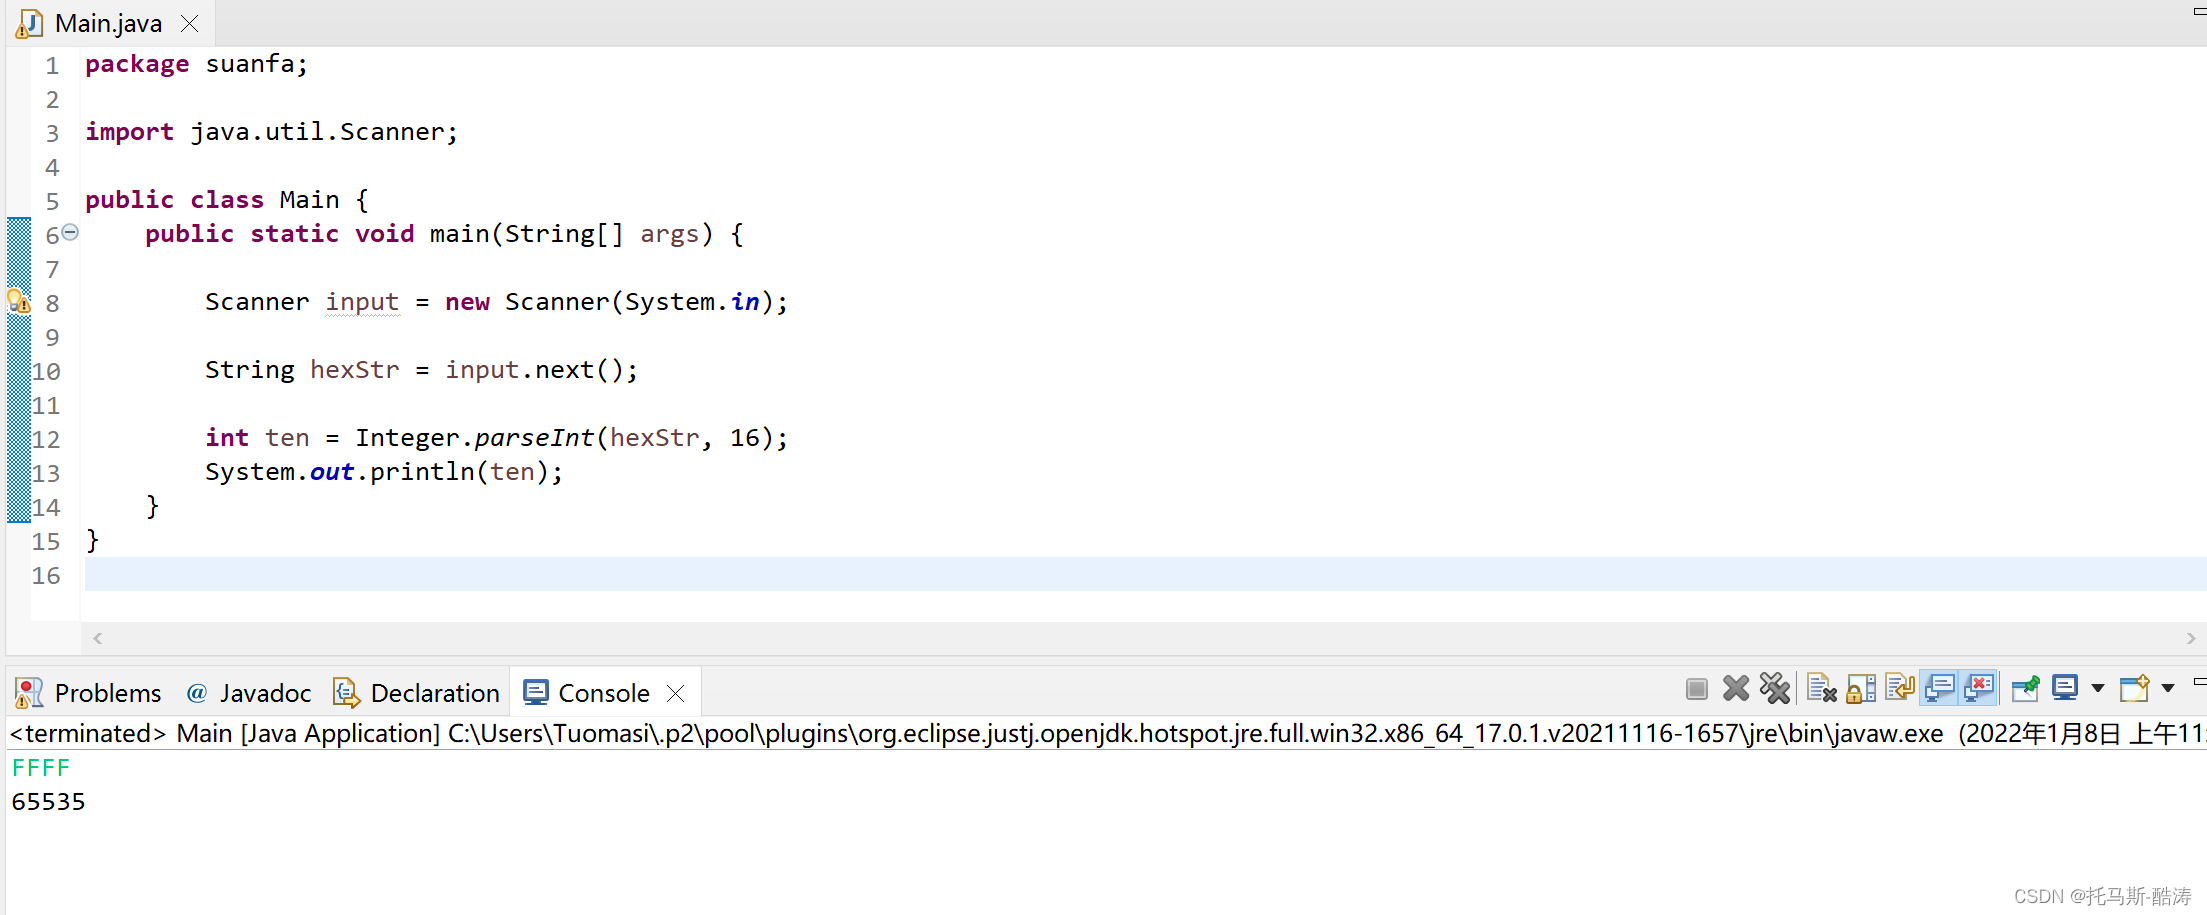This screenshot has width=2207, height=915.
Task: Switch to the Problems tab
Action: click(x=88, y=693)
